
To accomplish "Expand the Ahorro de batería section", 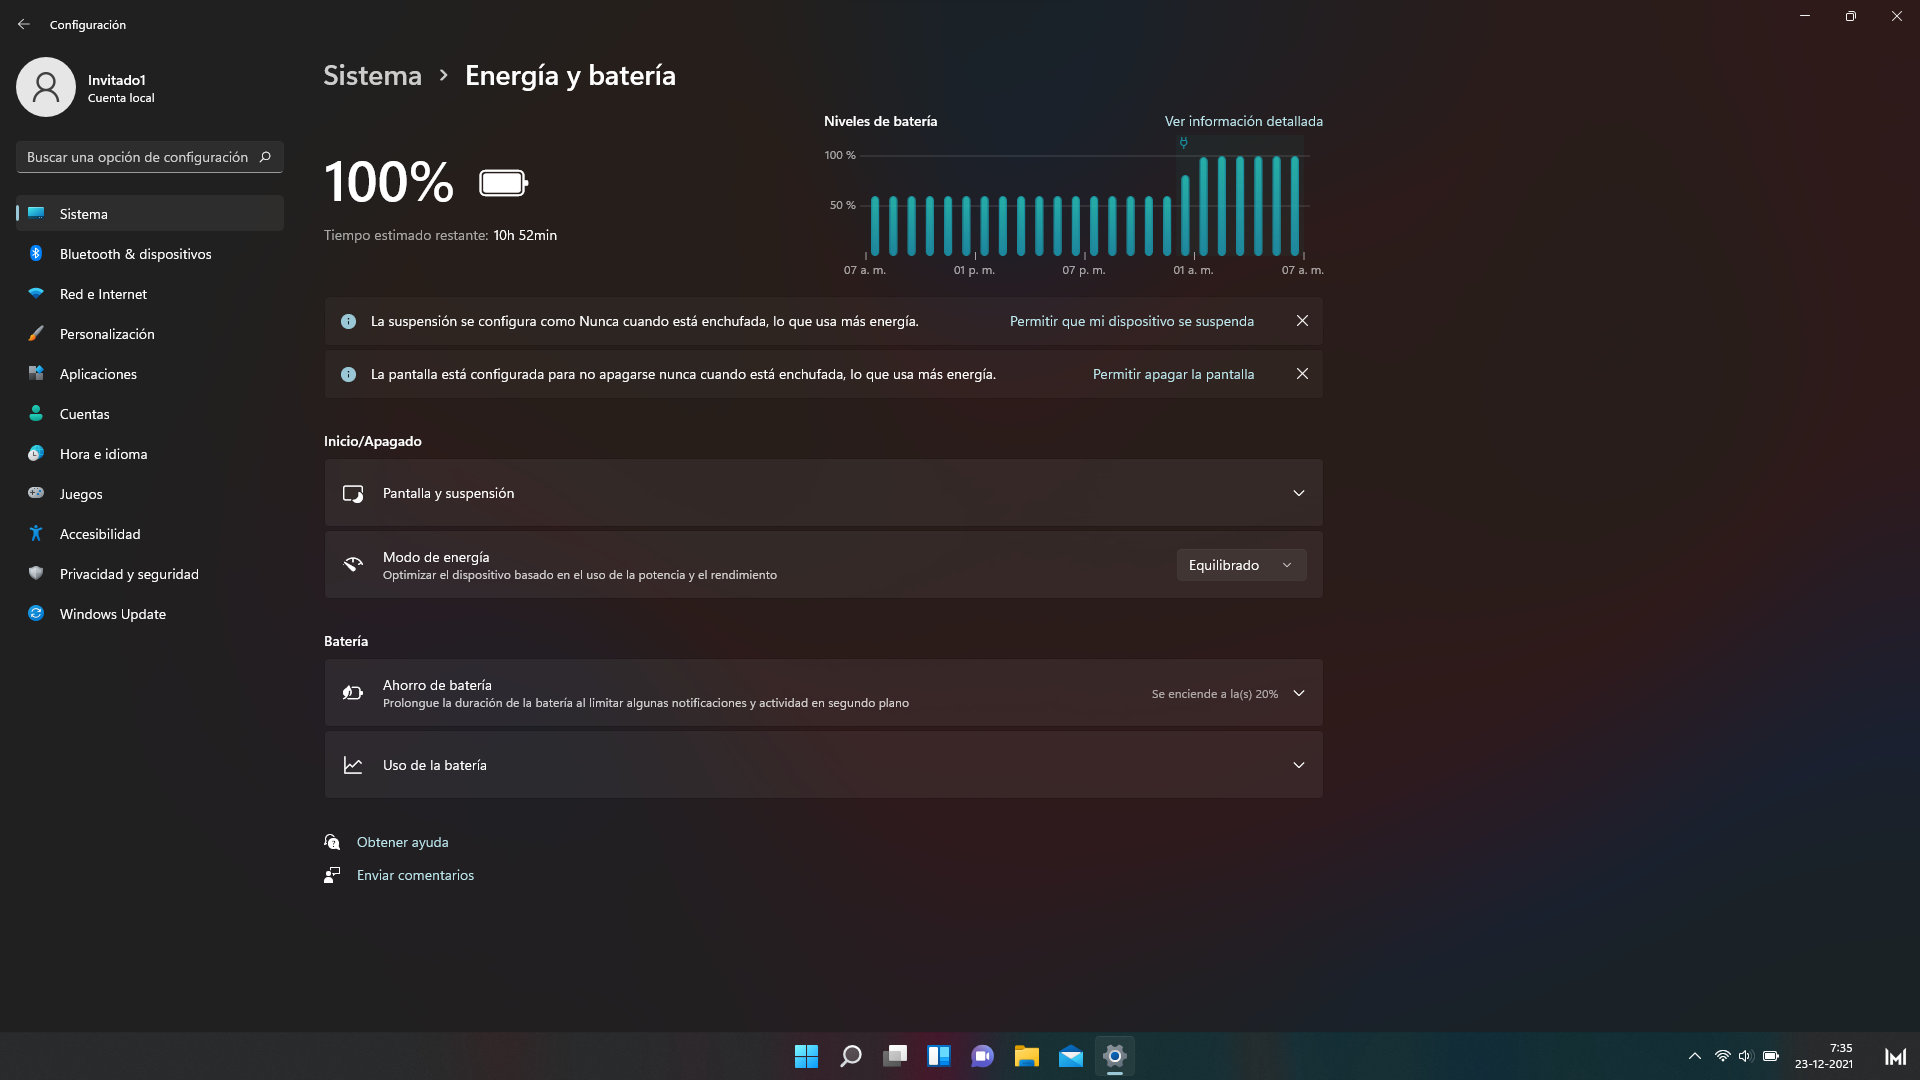I will 1298,693.
